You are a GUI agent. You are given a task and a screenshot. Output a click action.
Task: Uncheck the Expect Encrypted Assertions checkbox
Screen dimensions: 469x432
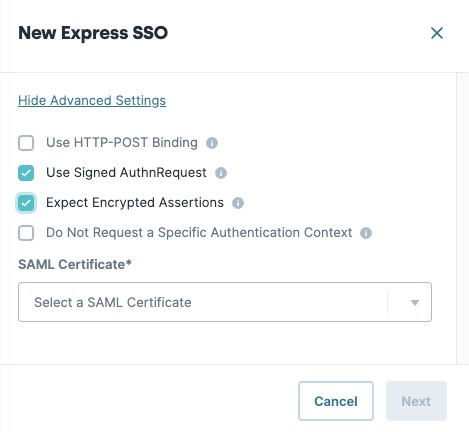tap(26, 203)
